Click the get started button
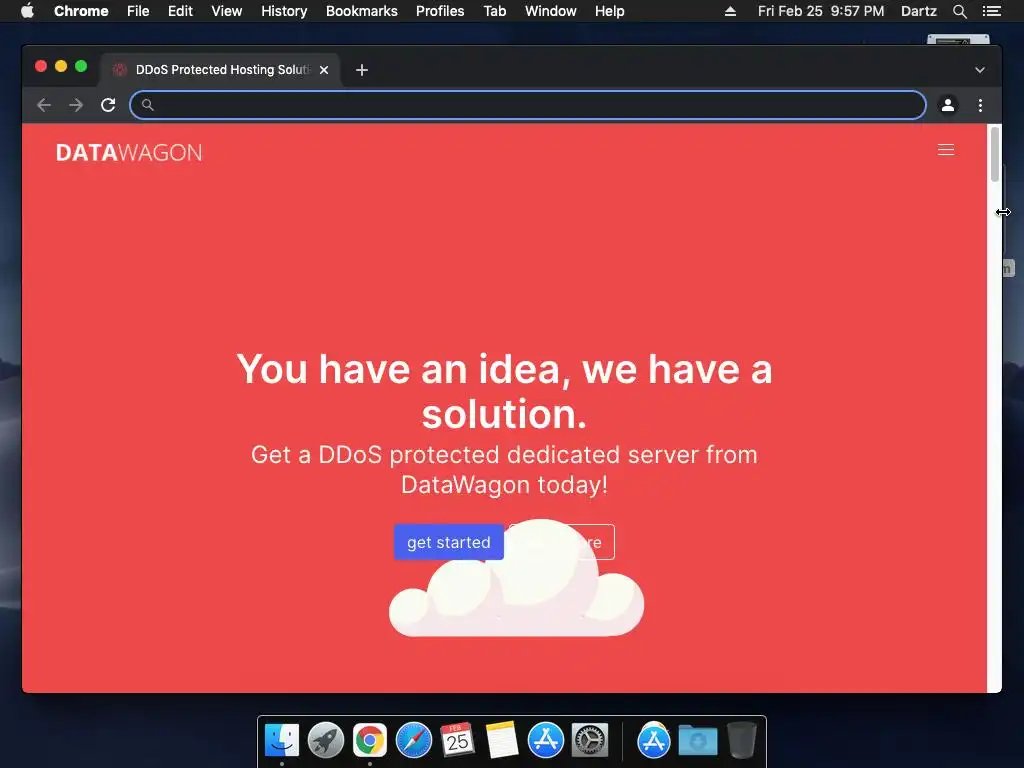The height and width of the screenshot is (768, 1024). point(449,542)
